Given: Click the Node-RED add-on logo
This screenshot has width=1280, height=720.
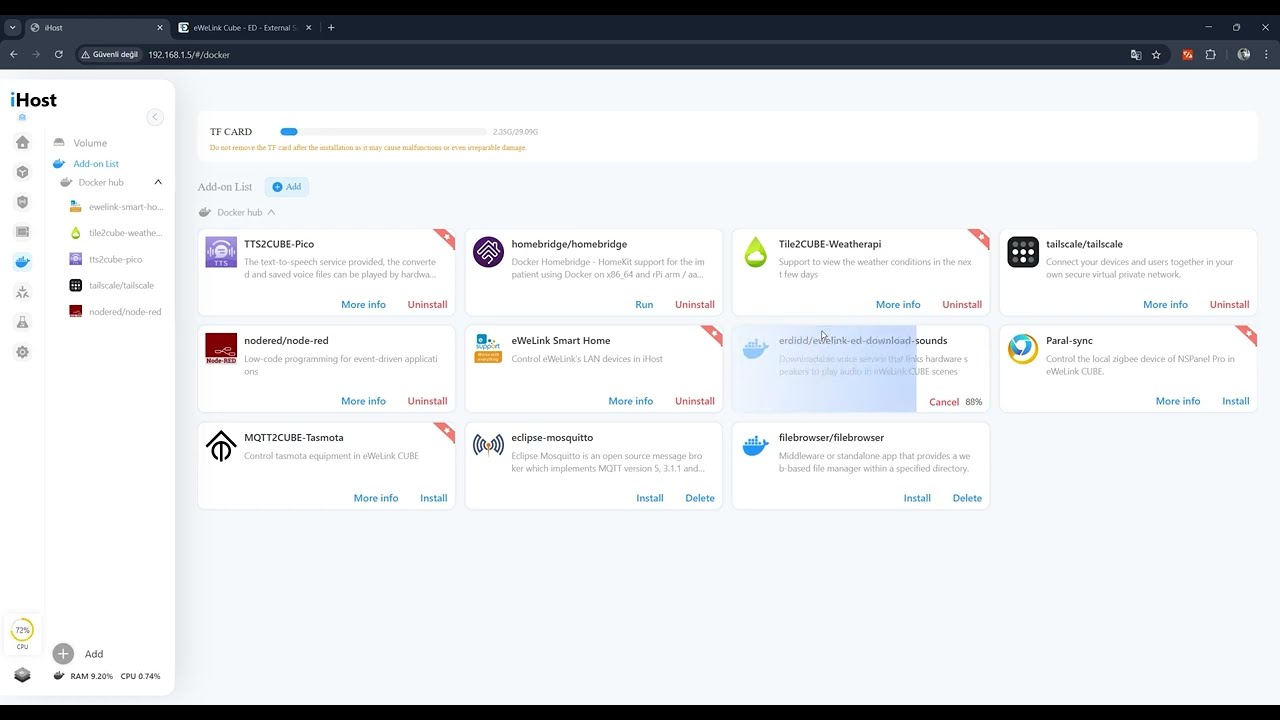Looking at the screenshot, I should pyautogui.click(x=221, y=349).
